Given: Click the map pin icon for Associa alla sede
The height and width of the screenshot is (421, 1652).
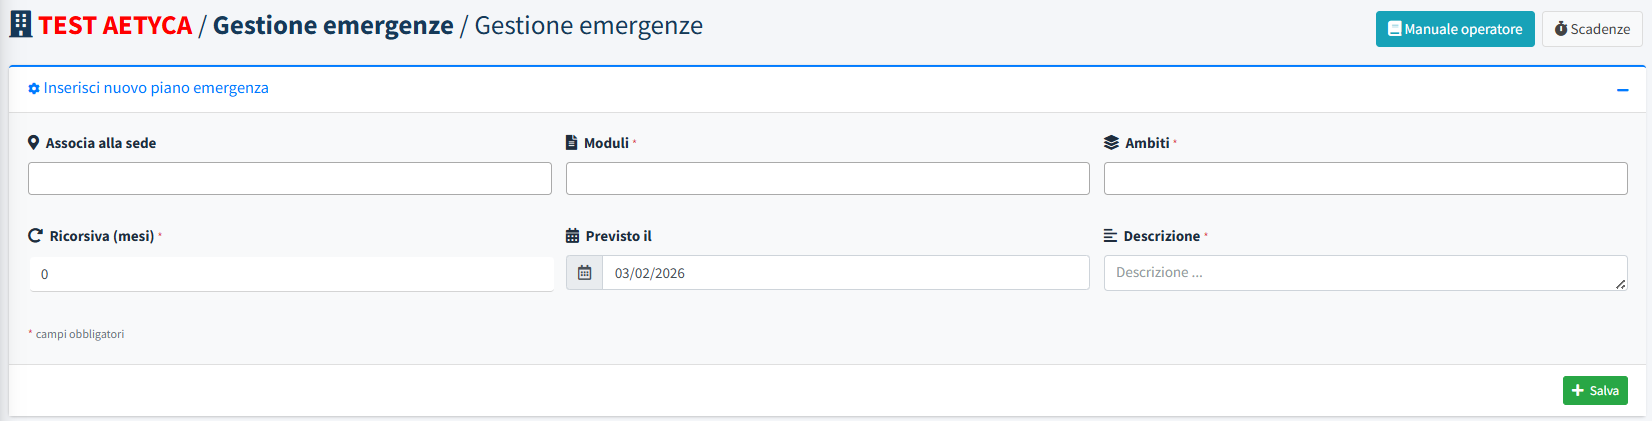Looking at the screenshot, I should pos(34,143).
